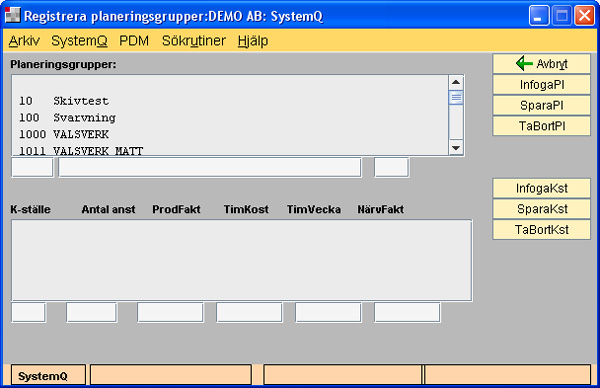Open the Hjälp menu
The image size is (600, 388).
point(253,41)
